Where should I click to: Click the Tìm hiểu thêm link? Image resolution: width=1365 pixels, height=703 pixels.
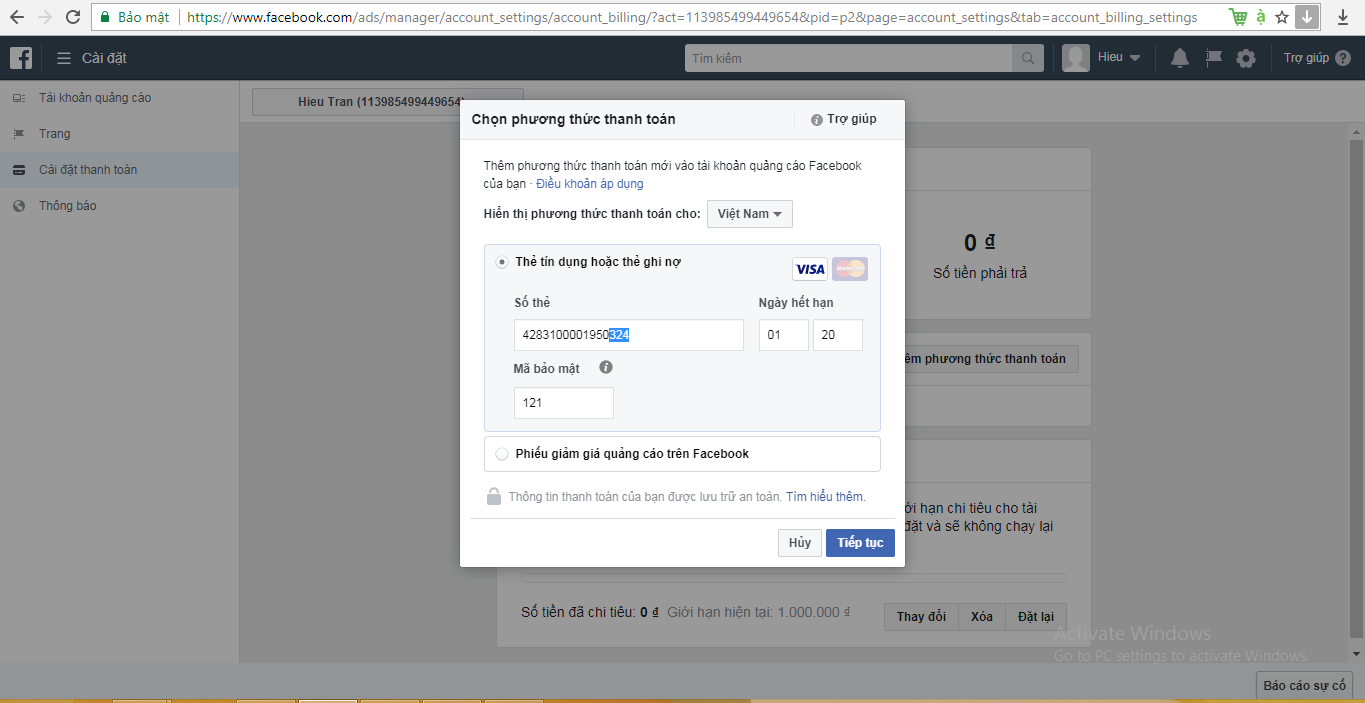[825, 497]
